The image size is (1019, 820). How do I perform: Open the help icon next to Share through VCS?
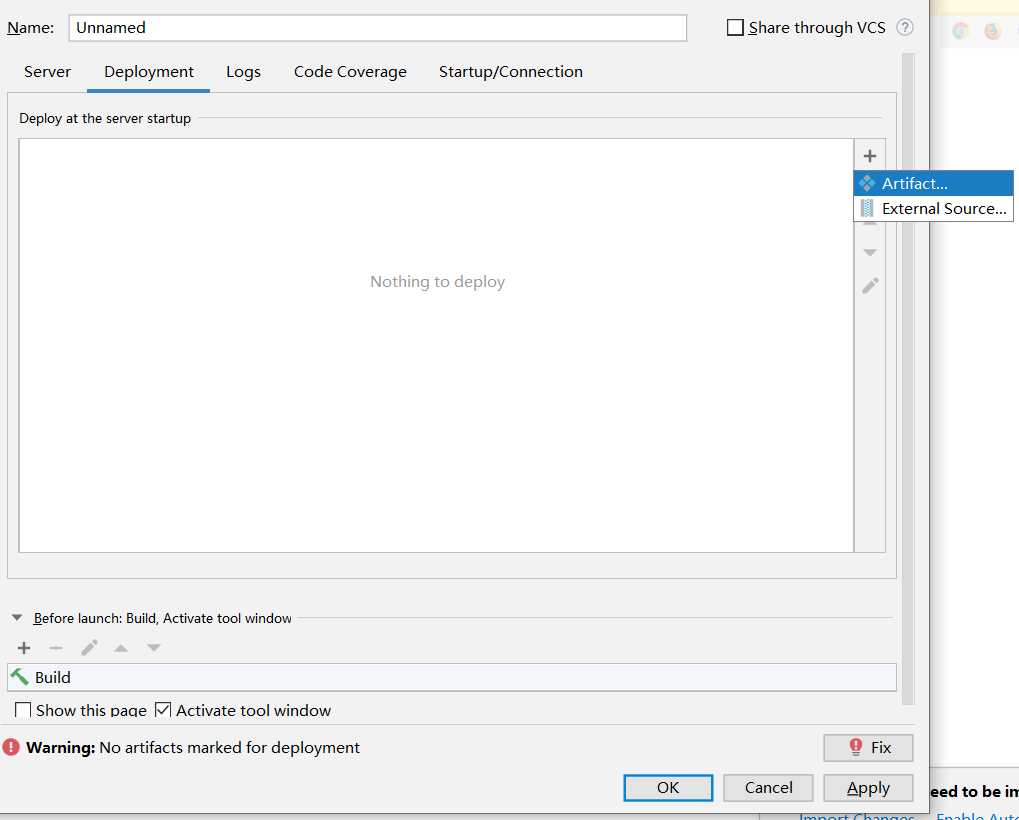tap(905, 27)
